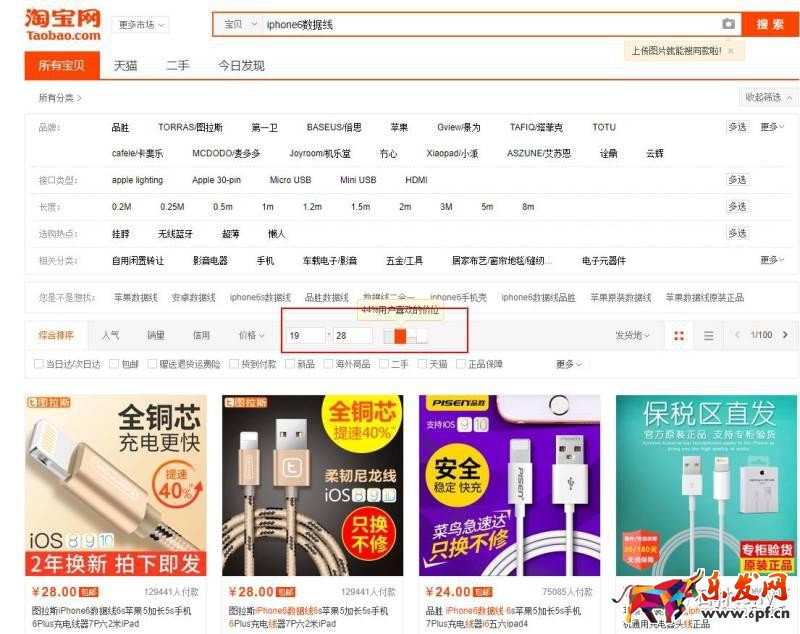
Task: Click the orange price distribution bar
Action: coord(399,336)
